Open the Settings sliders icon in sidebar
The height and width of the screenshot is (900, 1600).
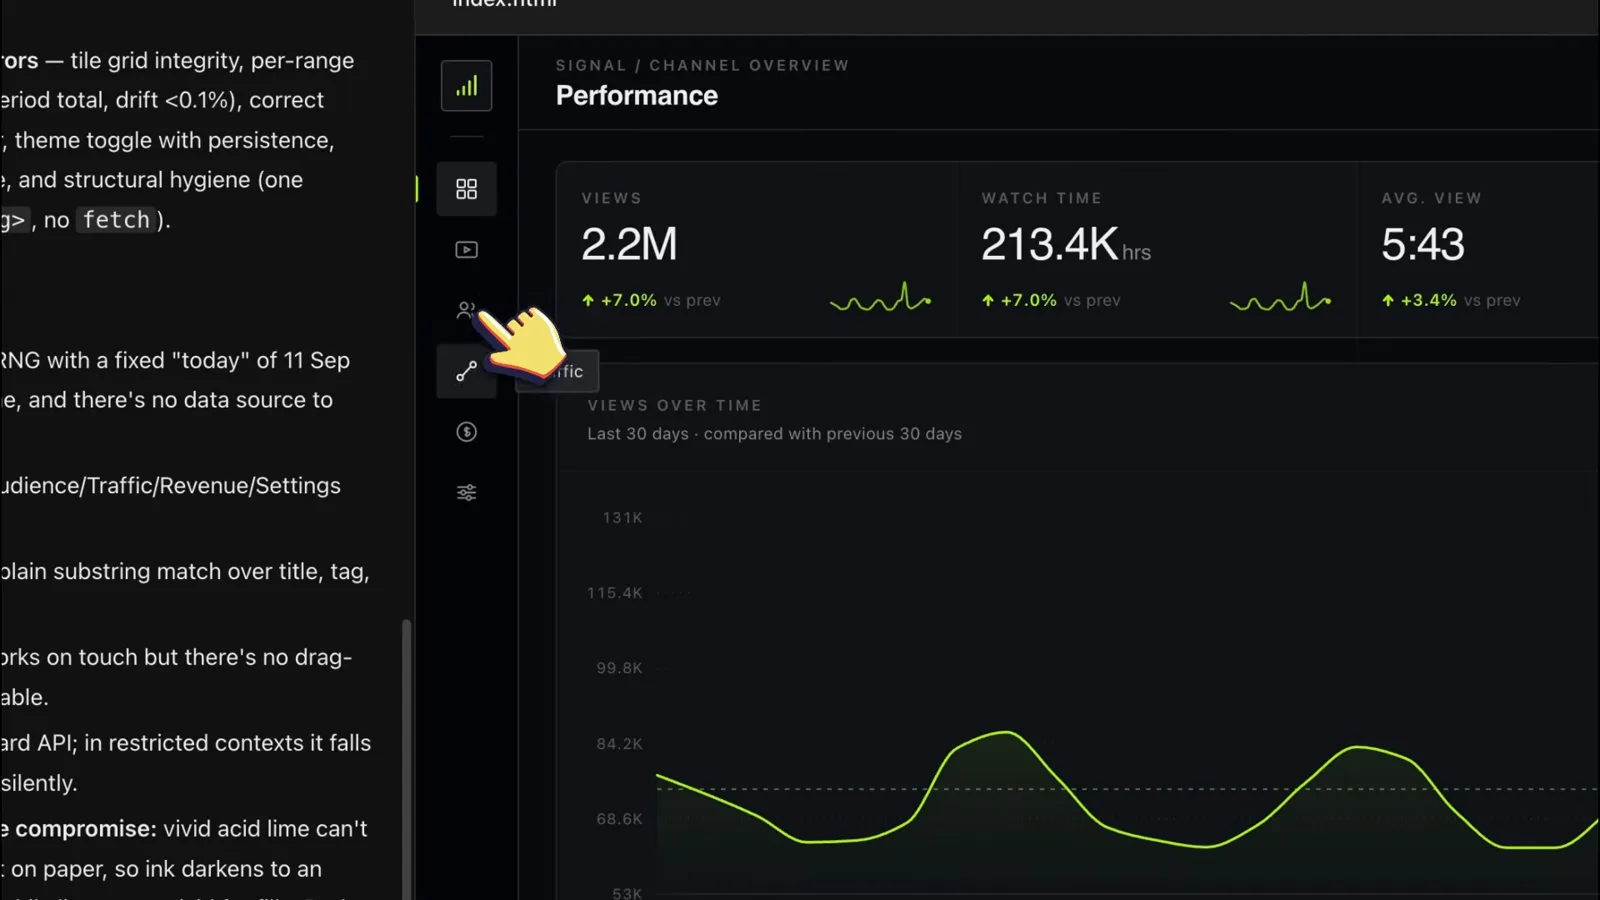466,493
